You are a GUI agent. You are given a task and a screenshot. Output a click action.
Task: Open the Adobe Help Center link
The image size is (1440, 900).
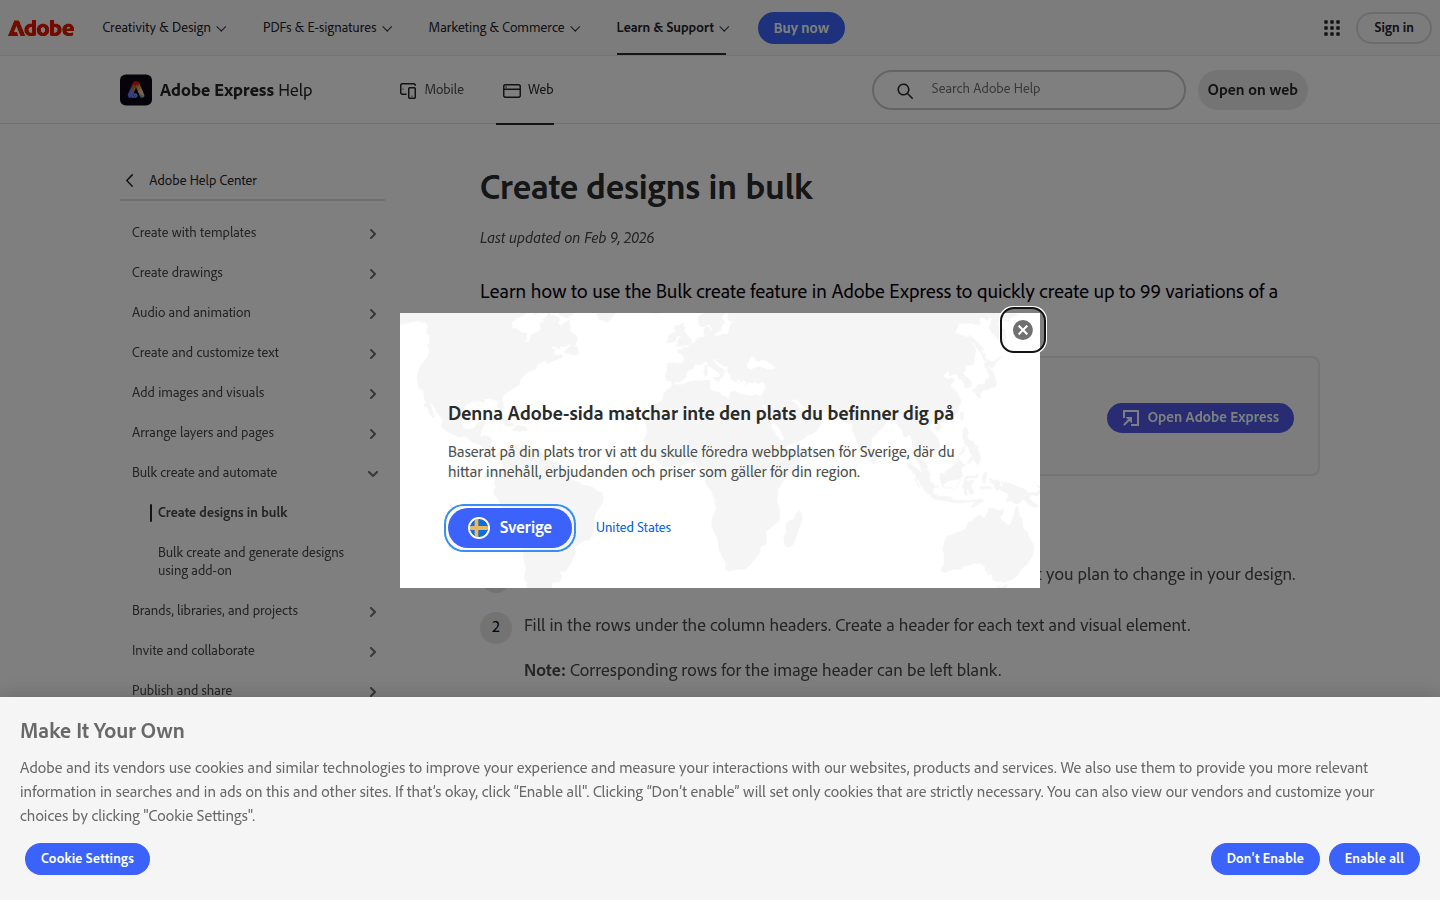click(x=203, y=181)
